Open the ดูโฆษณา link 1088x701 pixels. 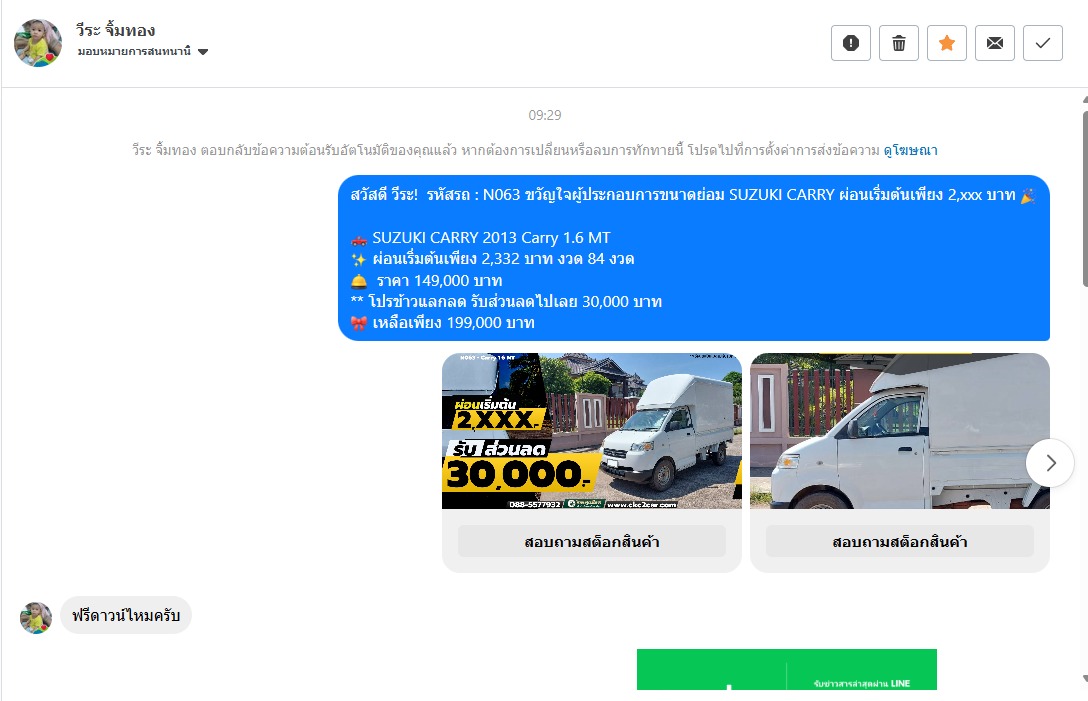tap(910, 150)
